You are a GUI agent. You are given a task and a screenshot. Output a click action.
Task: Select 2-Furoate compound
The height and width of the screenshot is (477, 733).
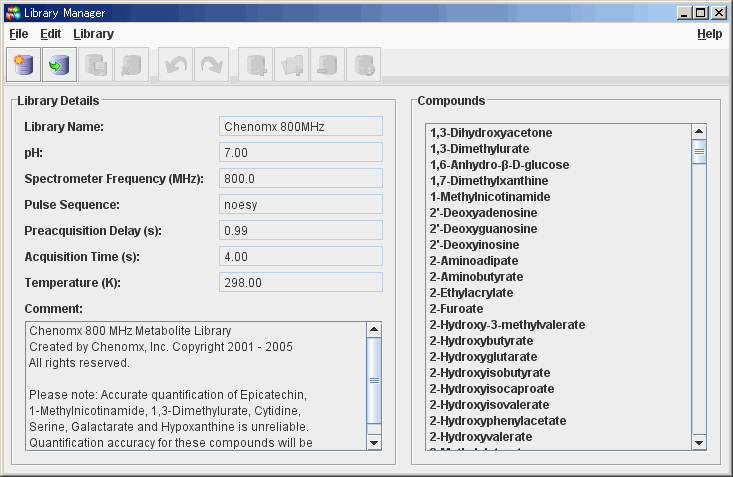pos(559,309)
